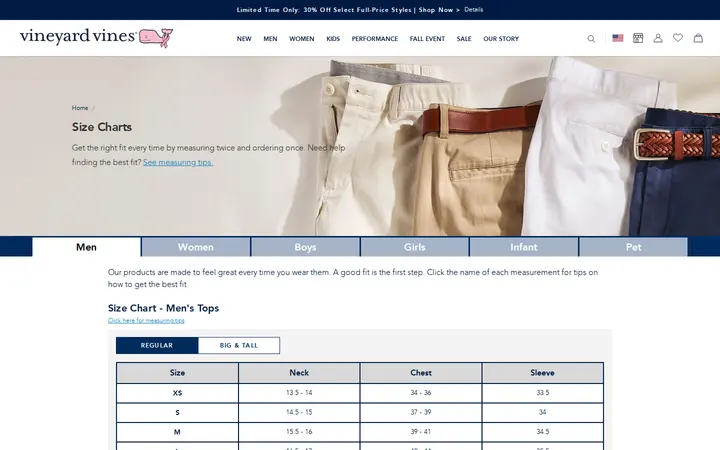Open the promo Details link
720x450 pixels.
473,10
